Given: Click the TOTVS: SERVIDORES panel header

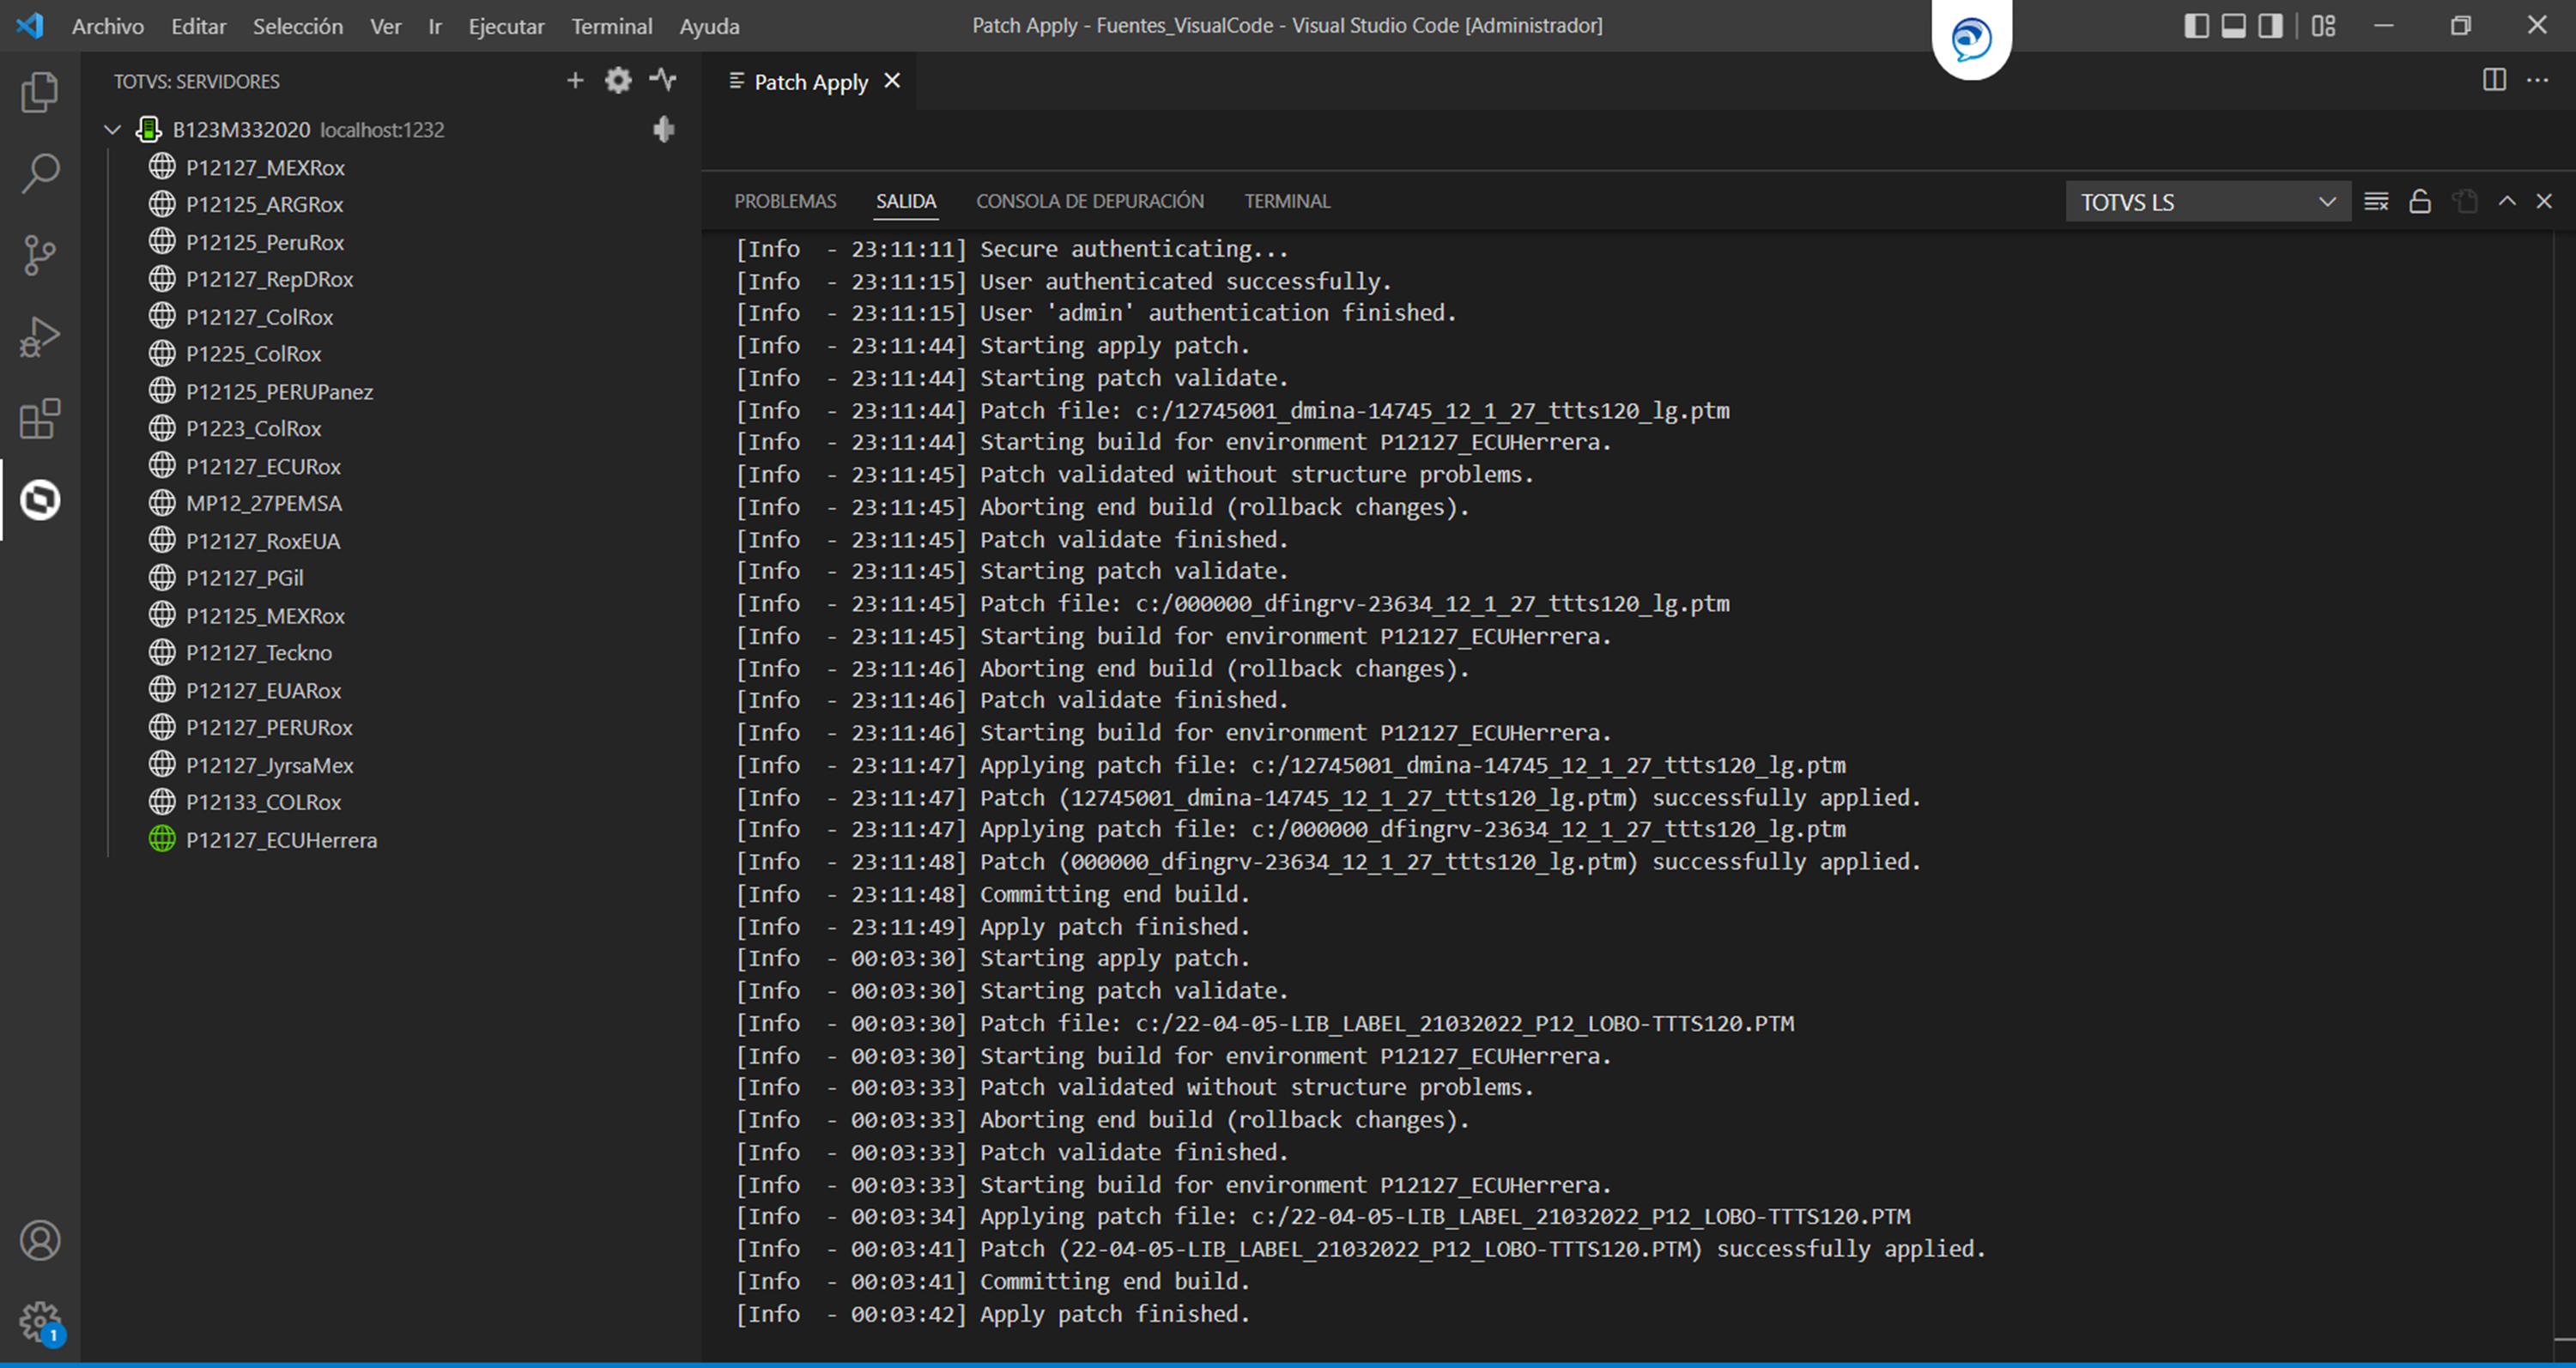Looking at the screenshot, I should coord(197,81).
